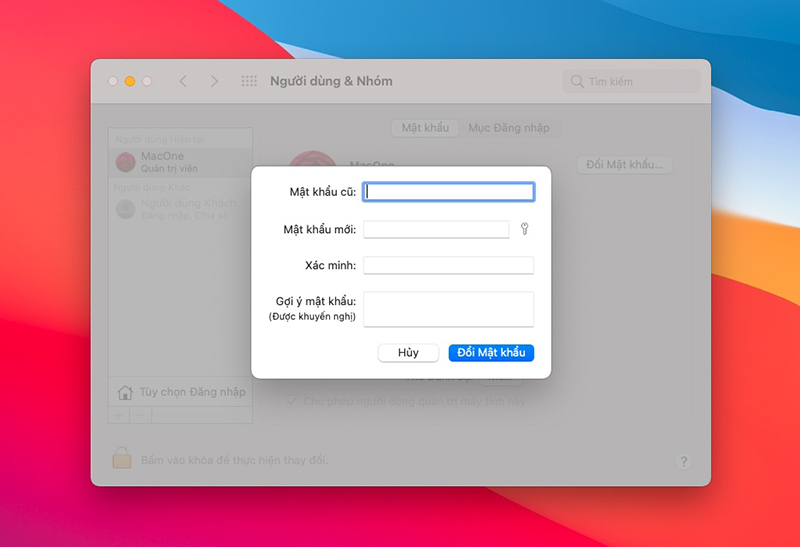Add a user with the plus button
This screenshot has height=547, width=800.
pos(118,415)
